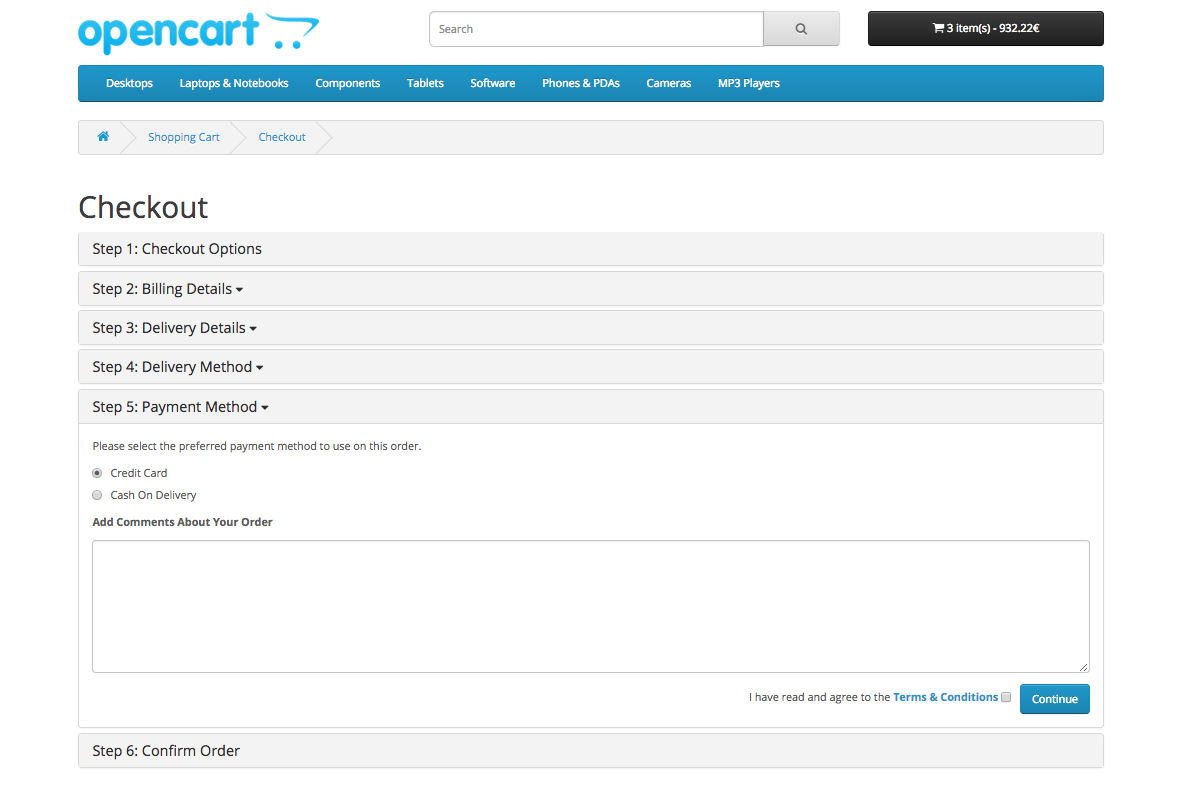
Task: Click the home icon in breadcrumb
Action: coord(103,137)
